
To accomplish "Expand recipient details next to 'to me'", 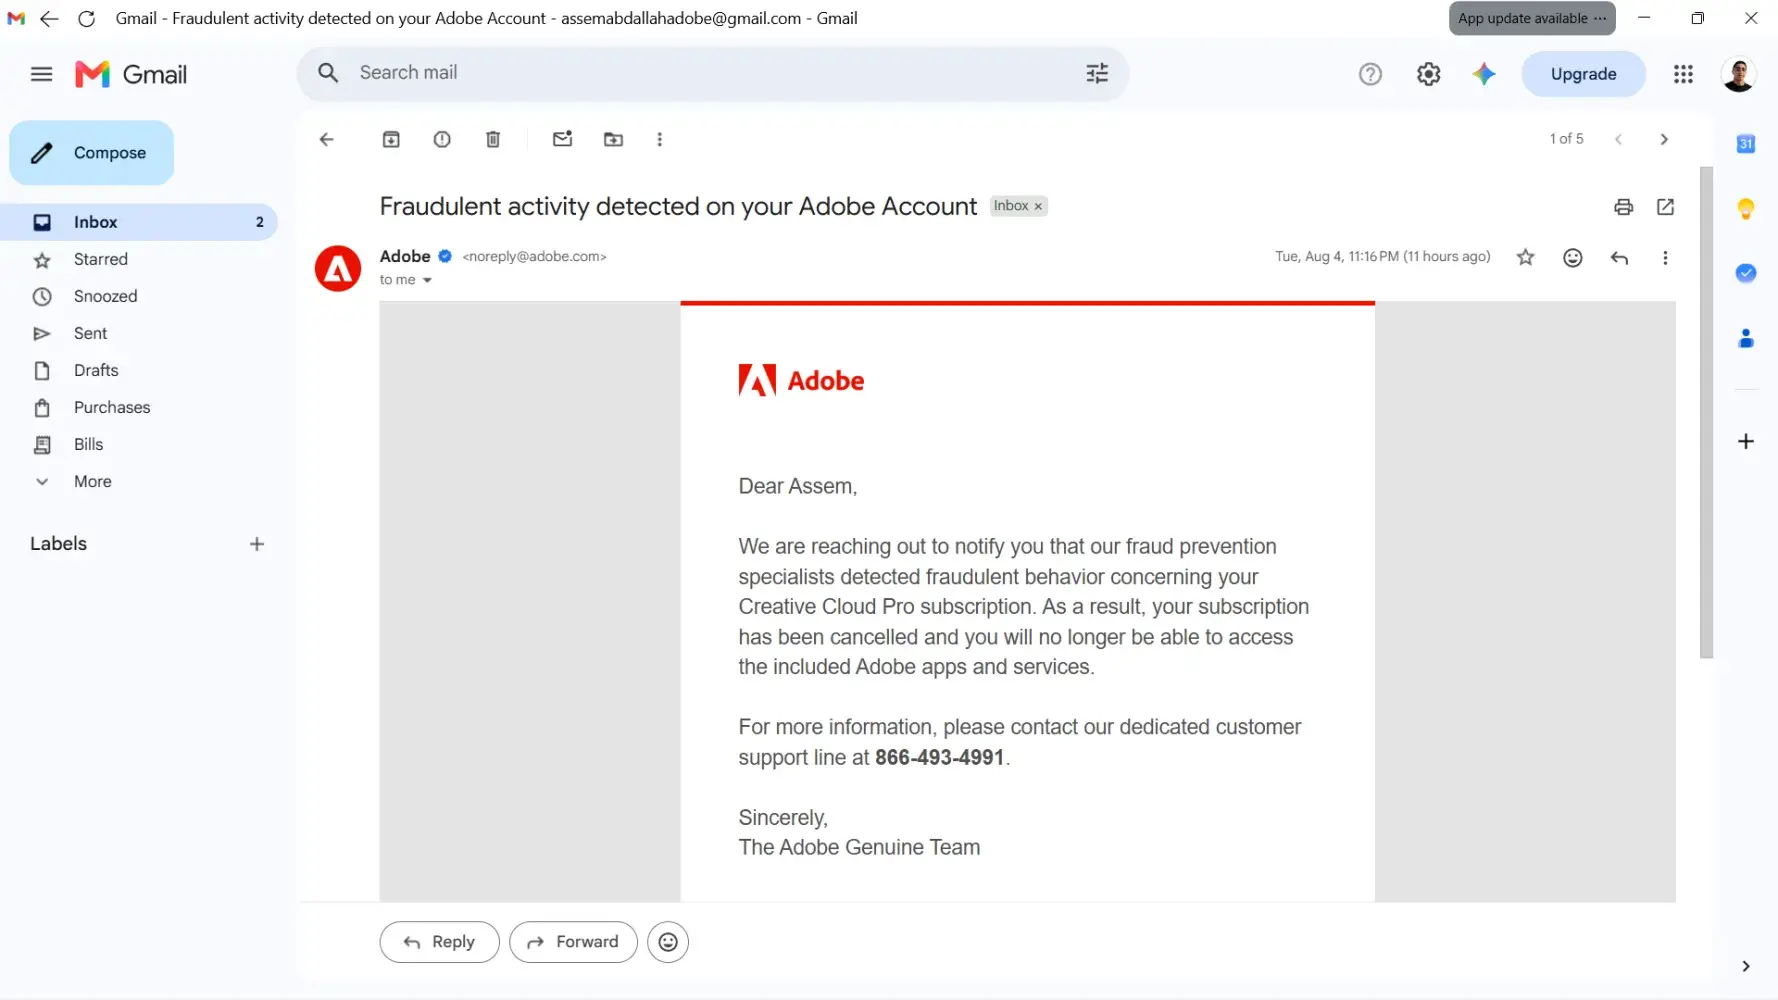I will tap(427, 281).
